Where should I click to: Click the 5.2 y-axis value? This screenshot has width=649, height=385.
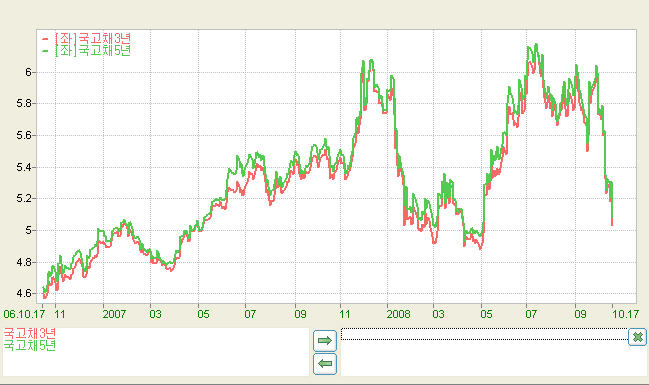(x=24, y=199)
